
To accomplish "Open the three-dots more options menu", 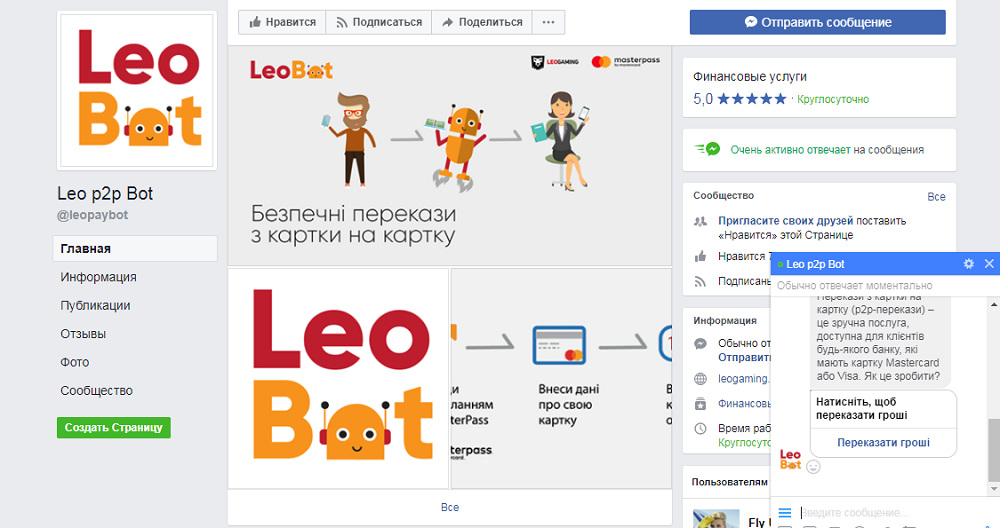I will pyautogui.click(x=548, y=22).
